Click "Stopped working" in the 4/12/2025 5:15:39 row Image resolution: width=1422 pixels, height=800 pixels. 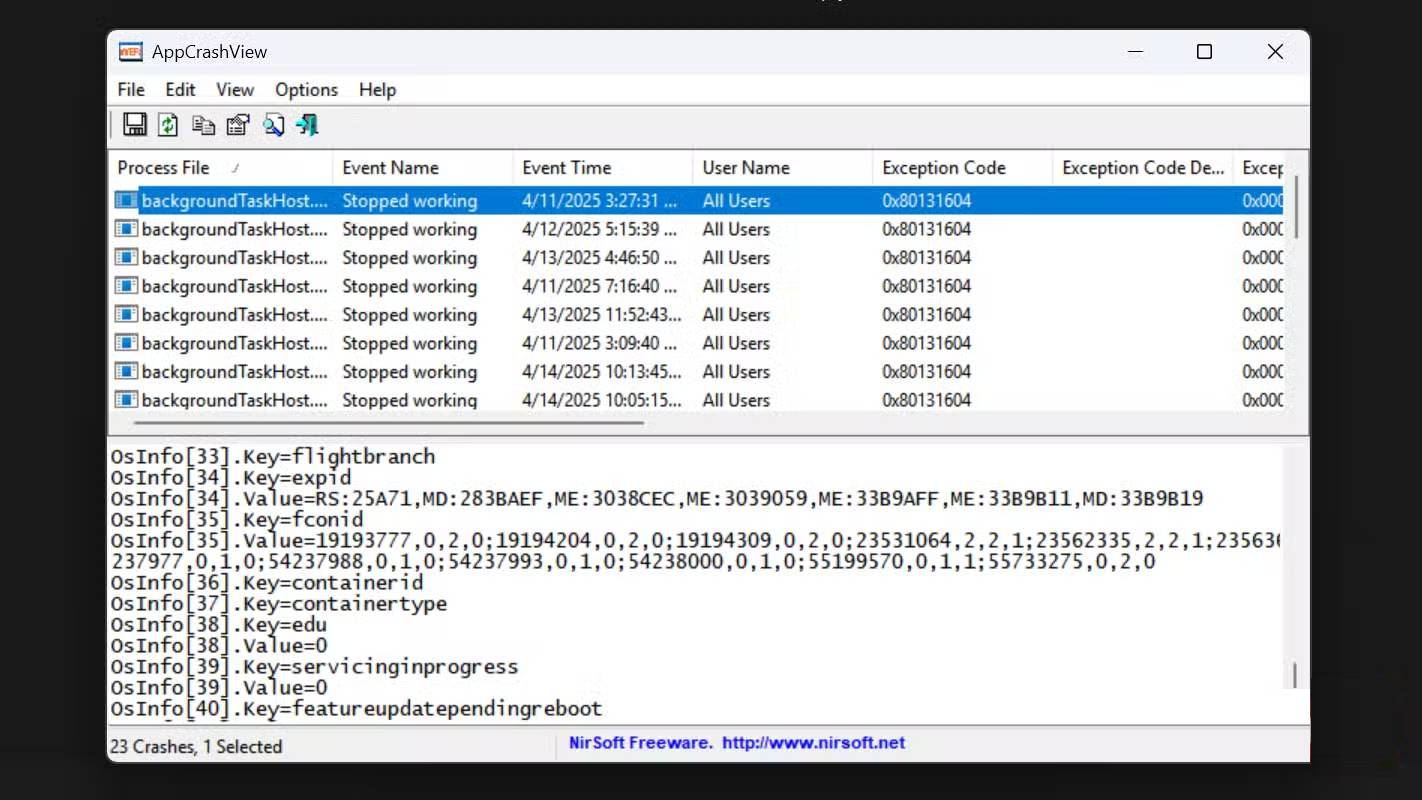[x=410, y=229]
